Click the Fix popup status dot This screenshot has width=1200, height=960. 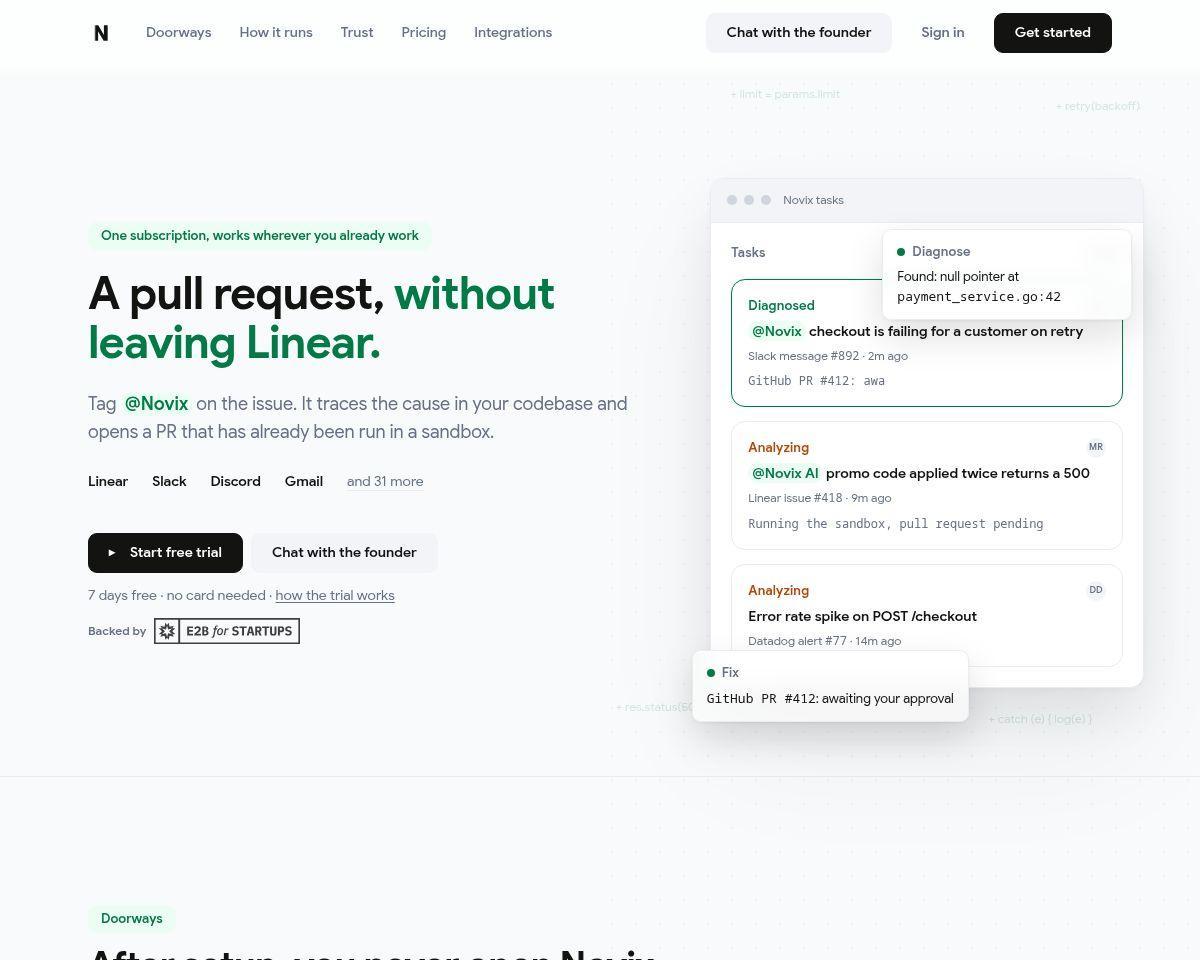tap(711, 673)
